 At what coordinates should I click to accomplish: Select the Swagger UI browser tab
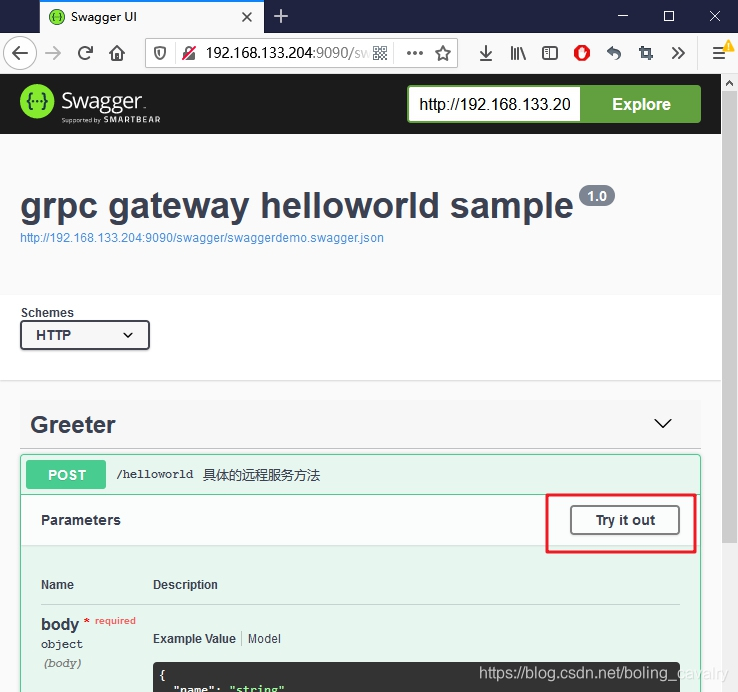(x=152, y=17)
